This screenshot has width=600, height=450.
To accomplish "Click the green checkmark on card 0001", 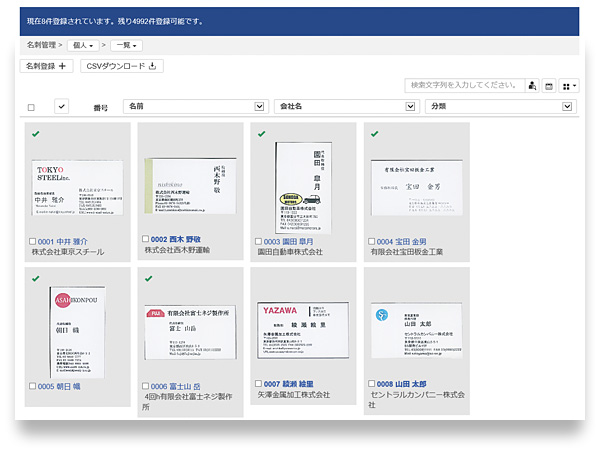I will point(36,134).
